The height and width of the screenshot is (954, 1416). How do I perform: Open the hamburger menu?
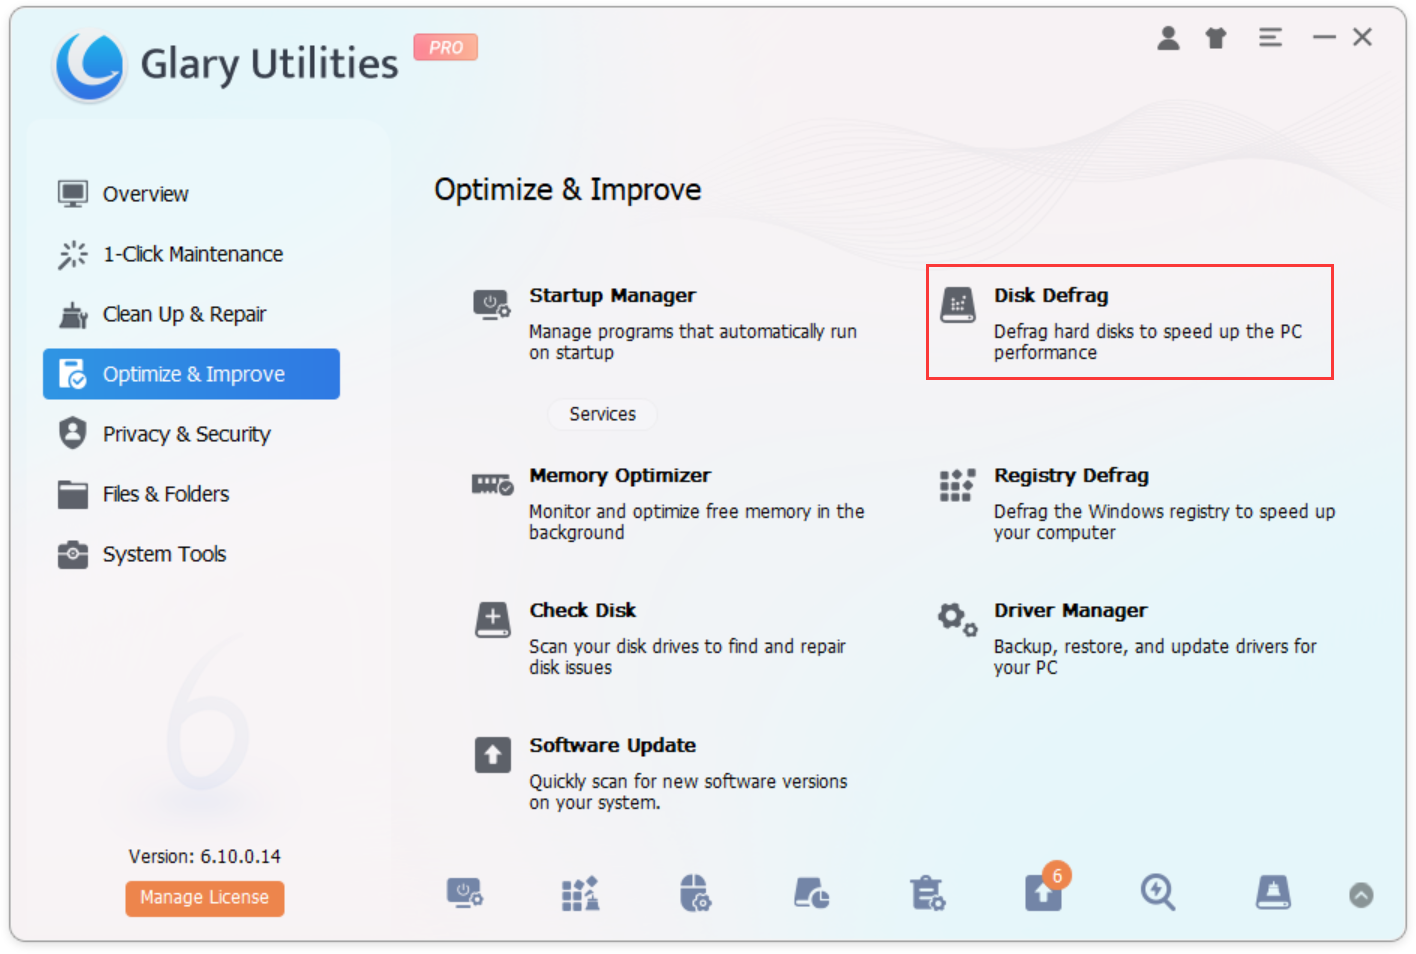coord(1270,37)
